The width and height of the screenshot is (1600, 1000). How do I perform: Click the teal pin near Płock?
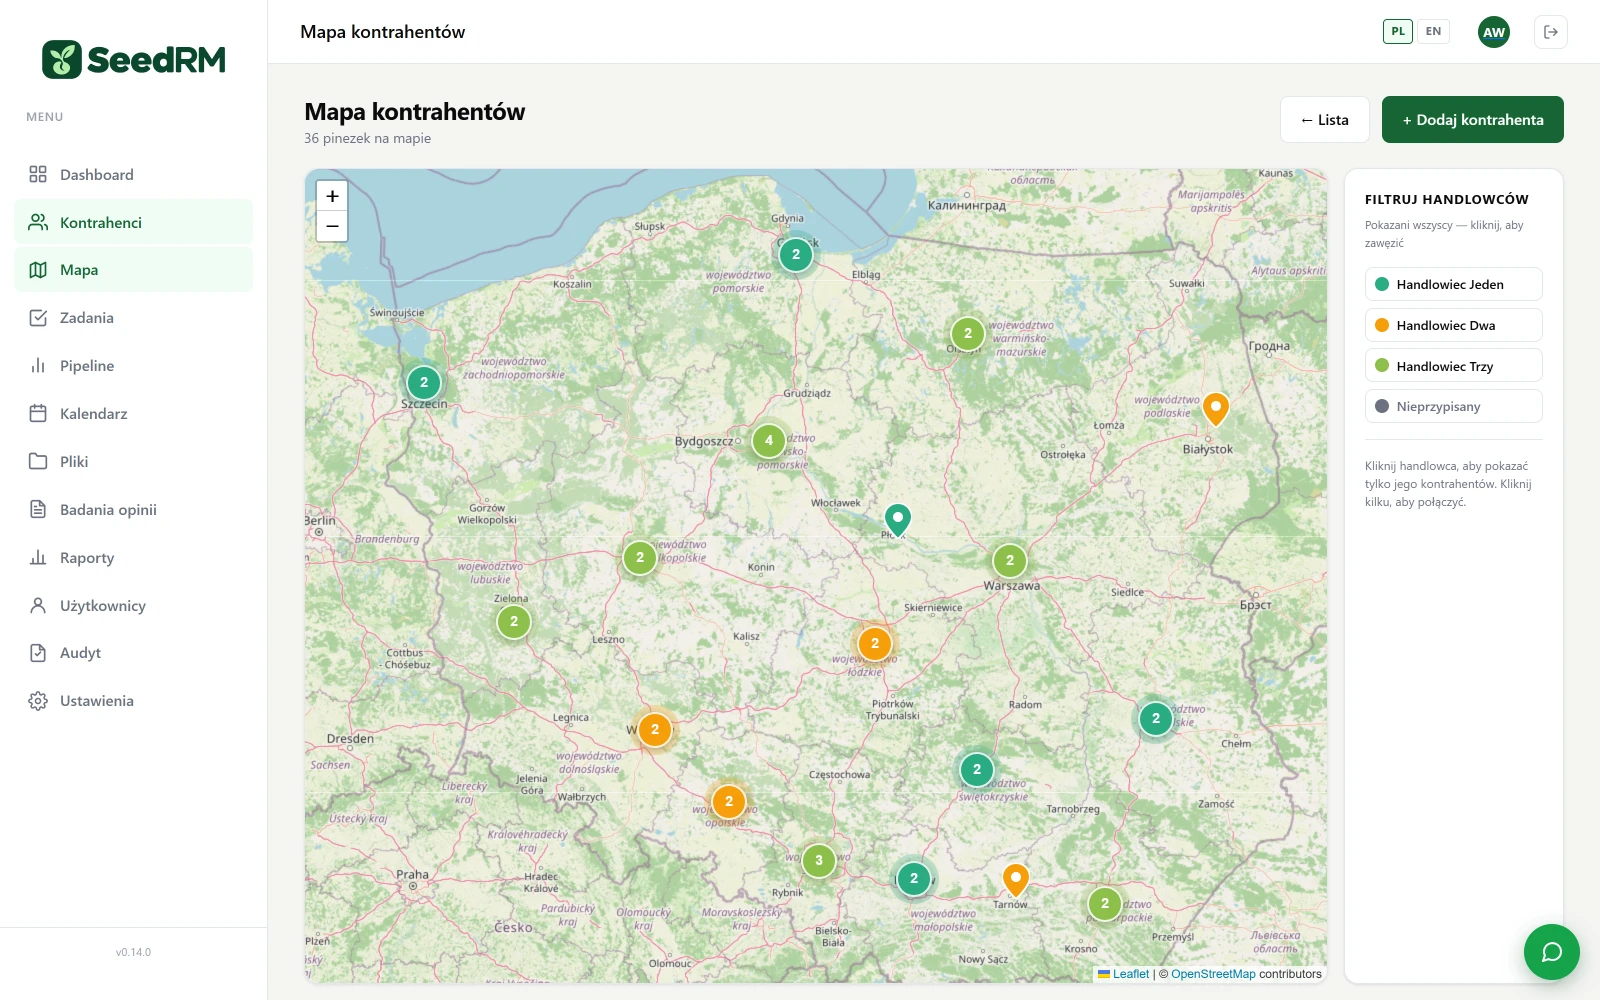pyautogui.click(x=898, y=519)
